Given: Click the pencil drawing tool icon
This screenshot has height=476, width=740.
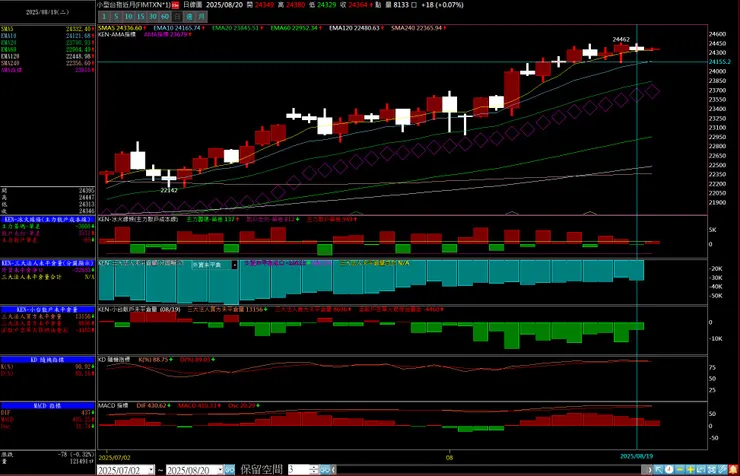Looking at the screenshot, I should [x=723, y=470].
